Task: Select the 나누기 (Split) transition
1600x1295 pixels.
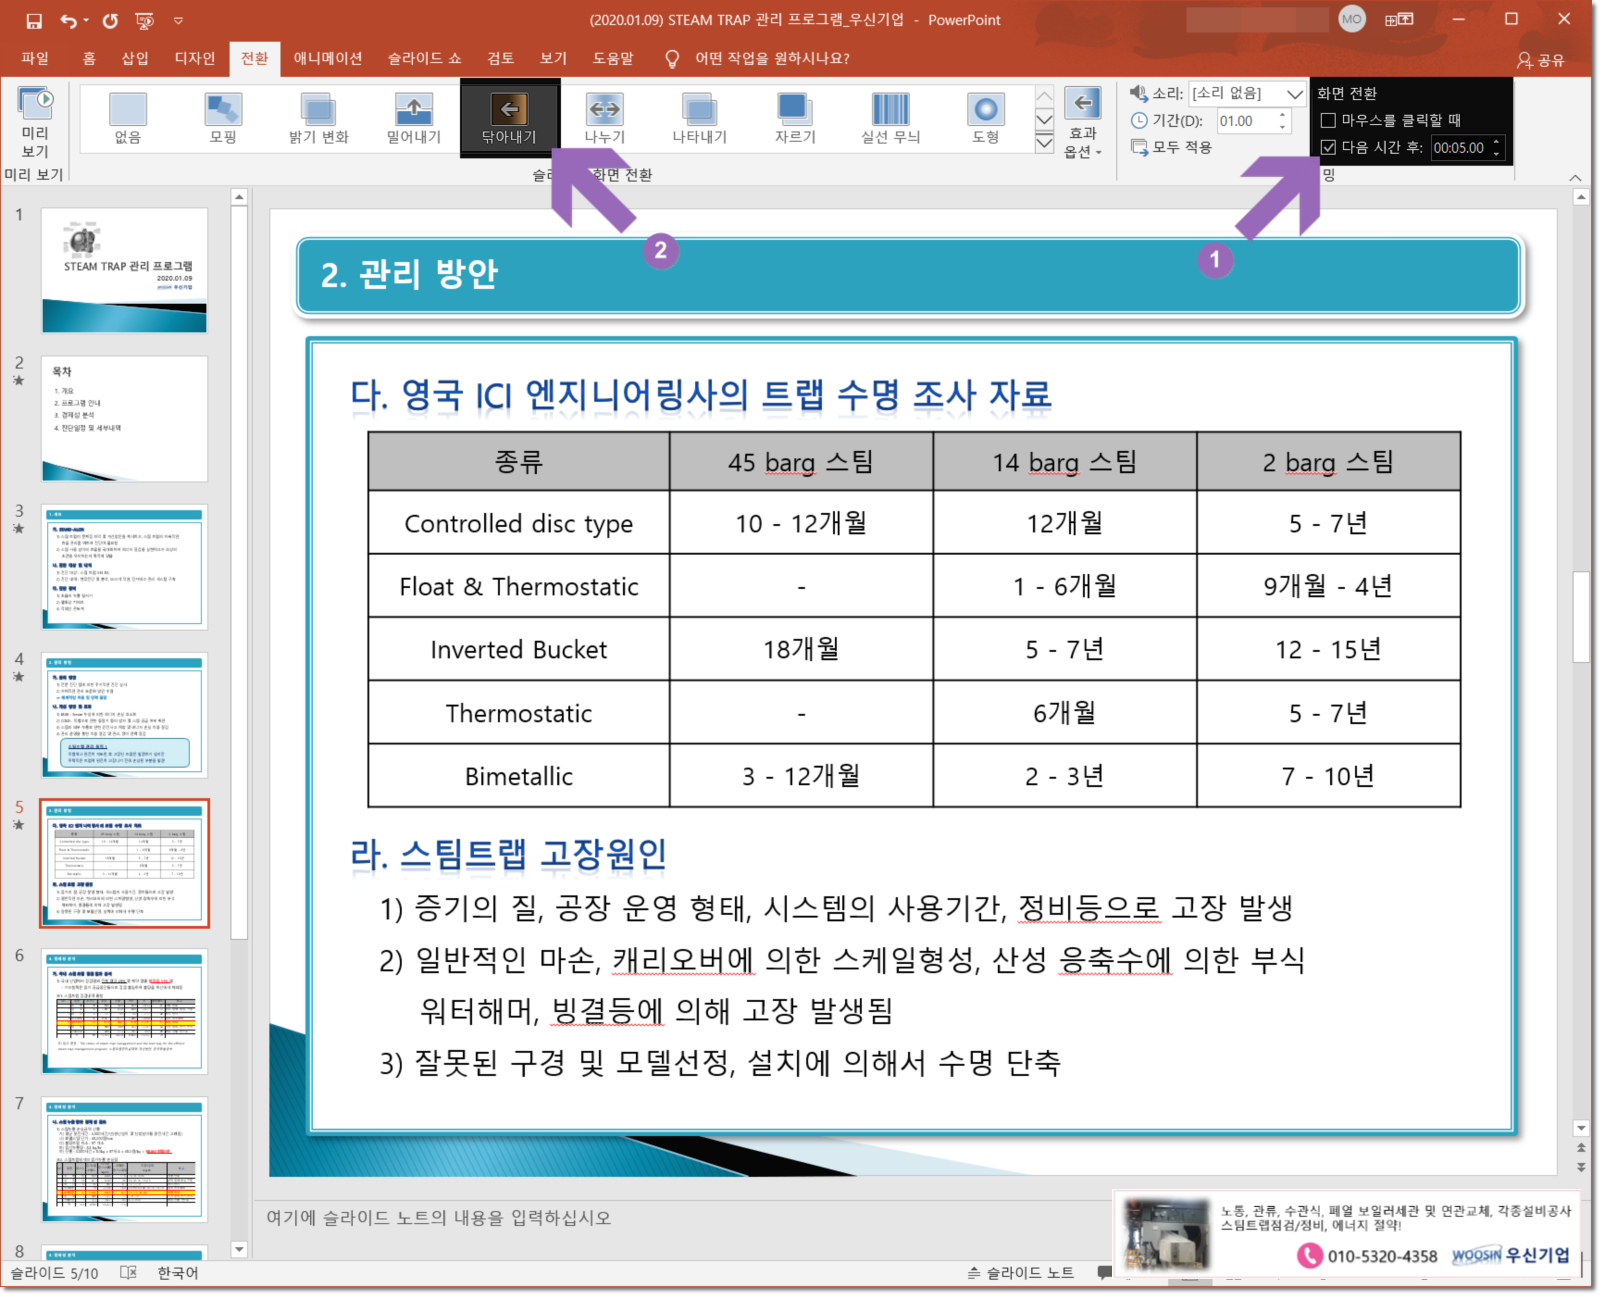Action: tap(604, 119)
